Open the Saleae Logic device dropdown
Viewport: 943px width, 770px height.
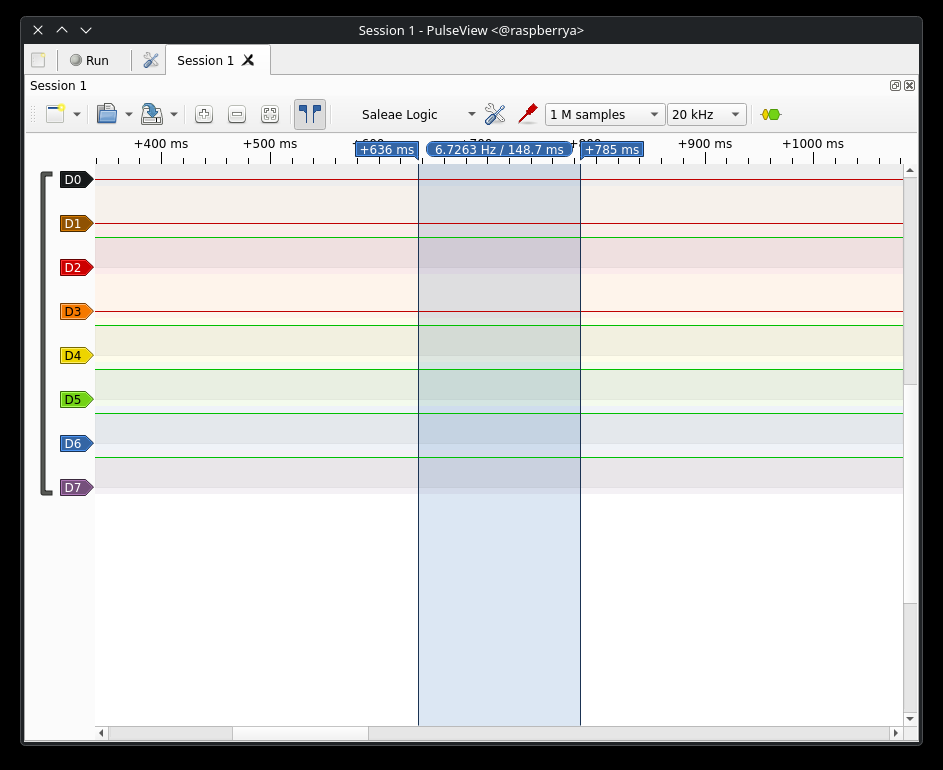click(x=417, y=114)
